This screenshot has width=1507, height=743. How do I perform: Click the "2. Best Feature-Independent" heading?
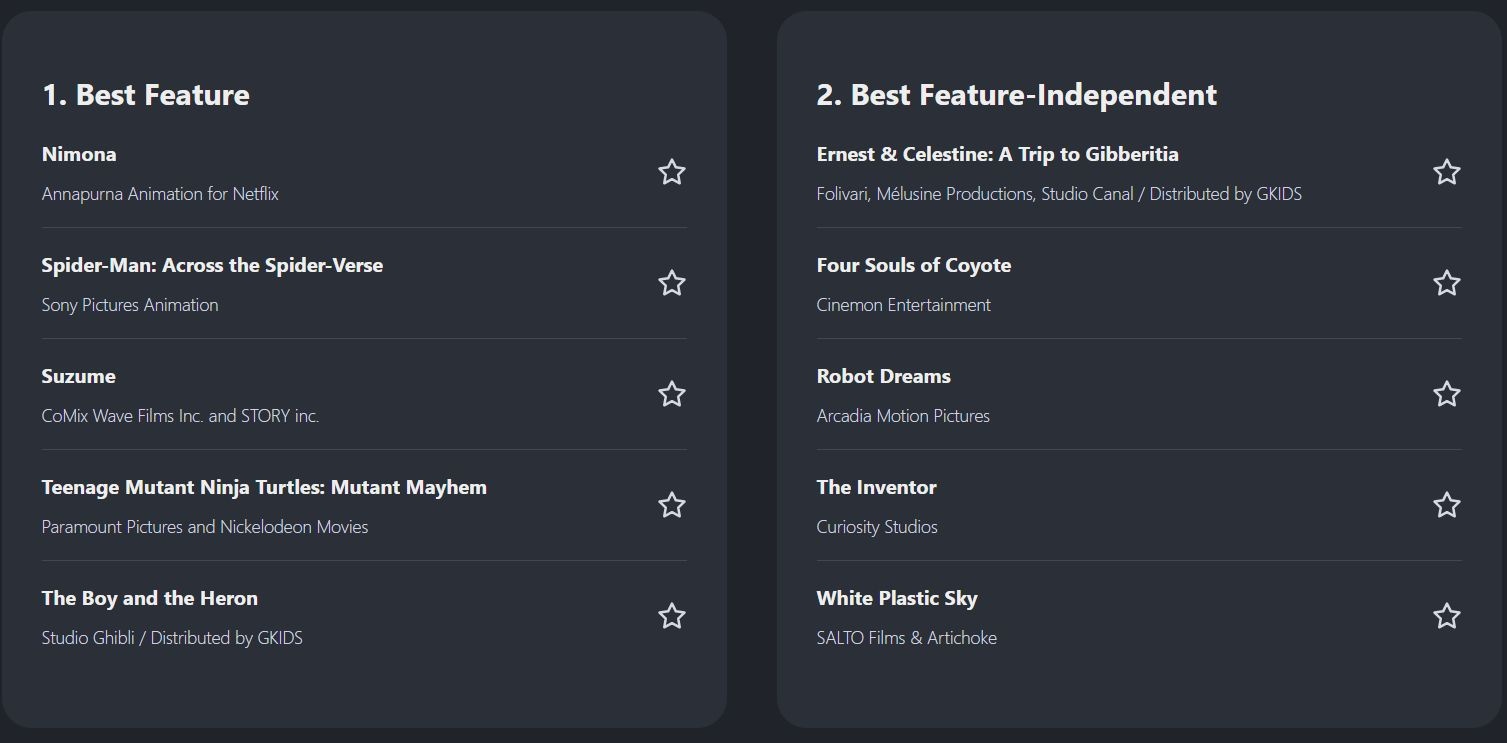1016,95
